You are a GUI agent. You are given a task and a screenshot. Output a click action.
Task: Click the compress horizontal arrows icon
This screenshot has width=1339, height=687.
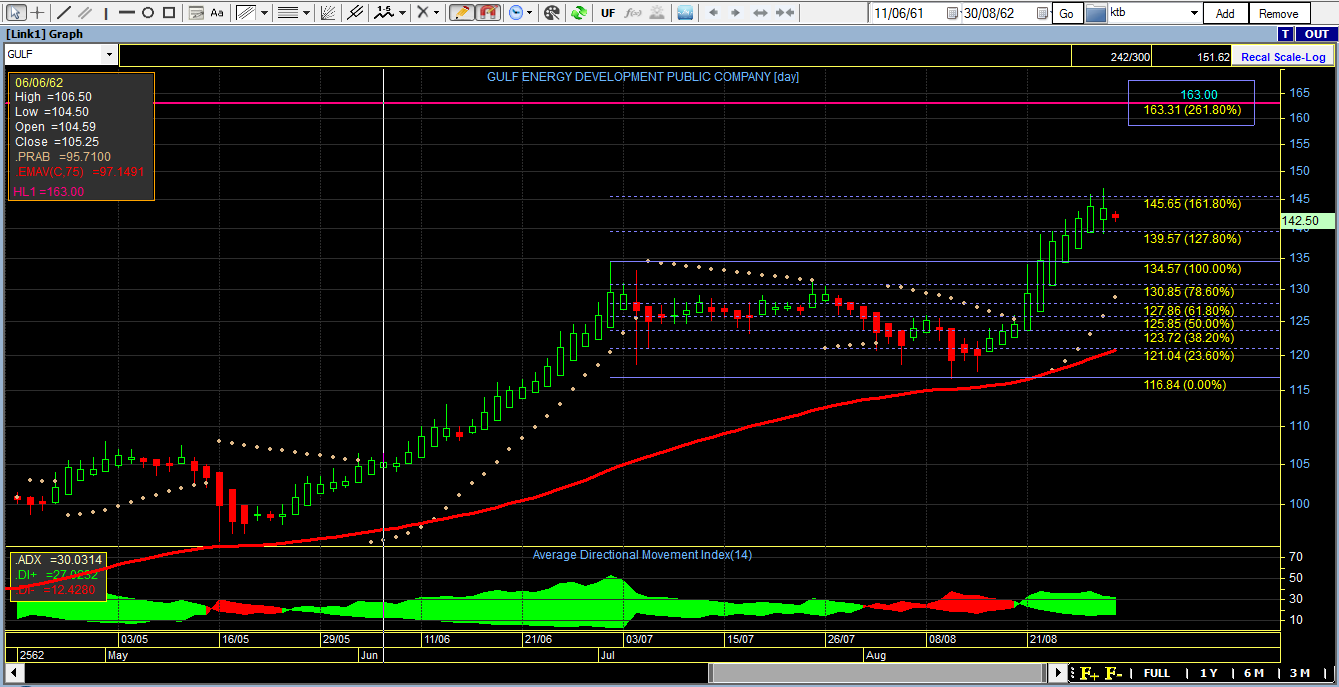785,13
